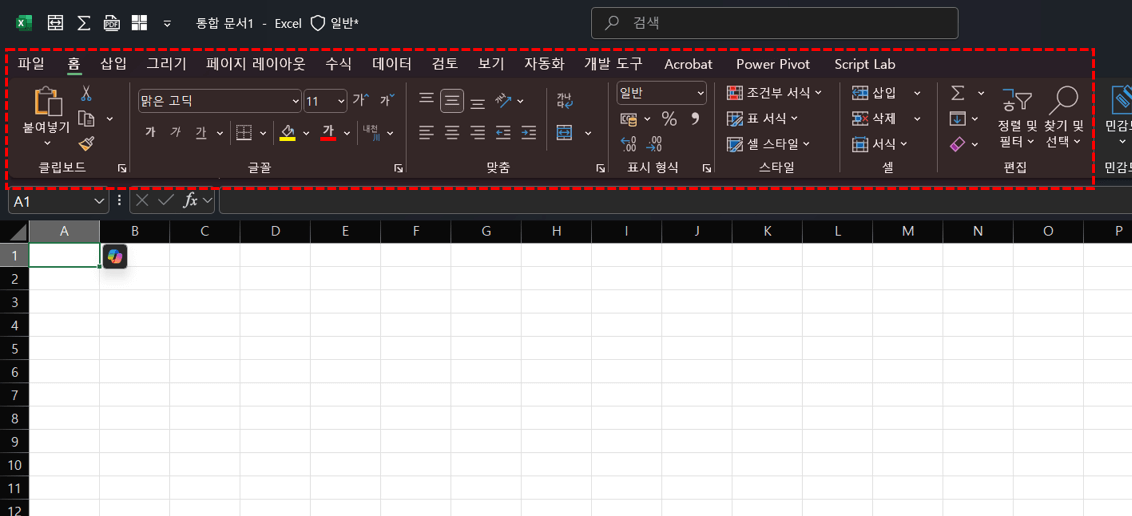Open the font size 11 dropdown

pyautogui.click(x=341, y=100)
